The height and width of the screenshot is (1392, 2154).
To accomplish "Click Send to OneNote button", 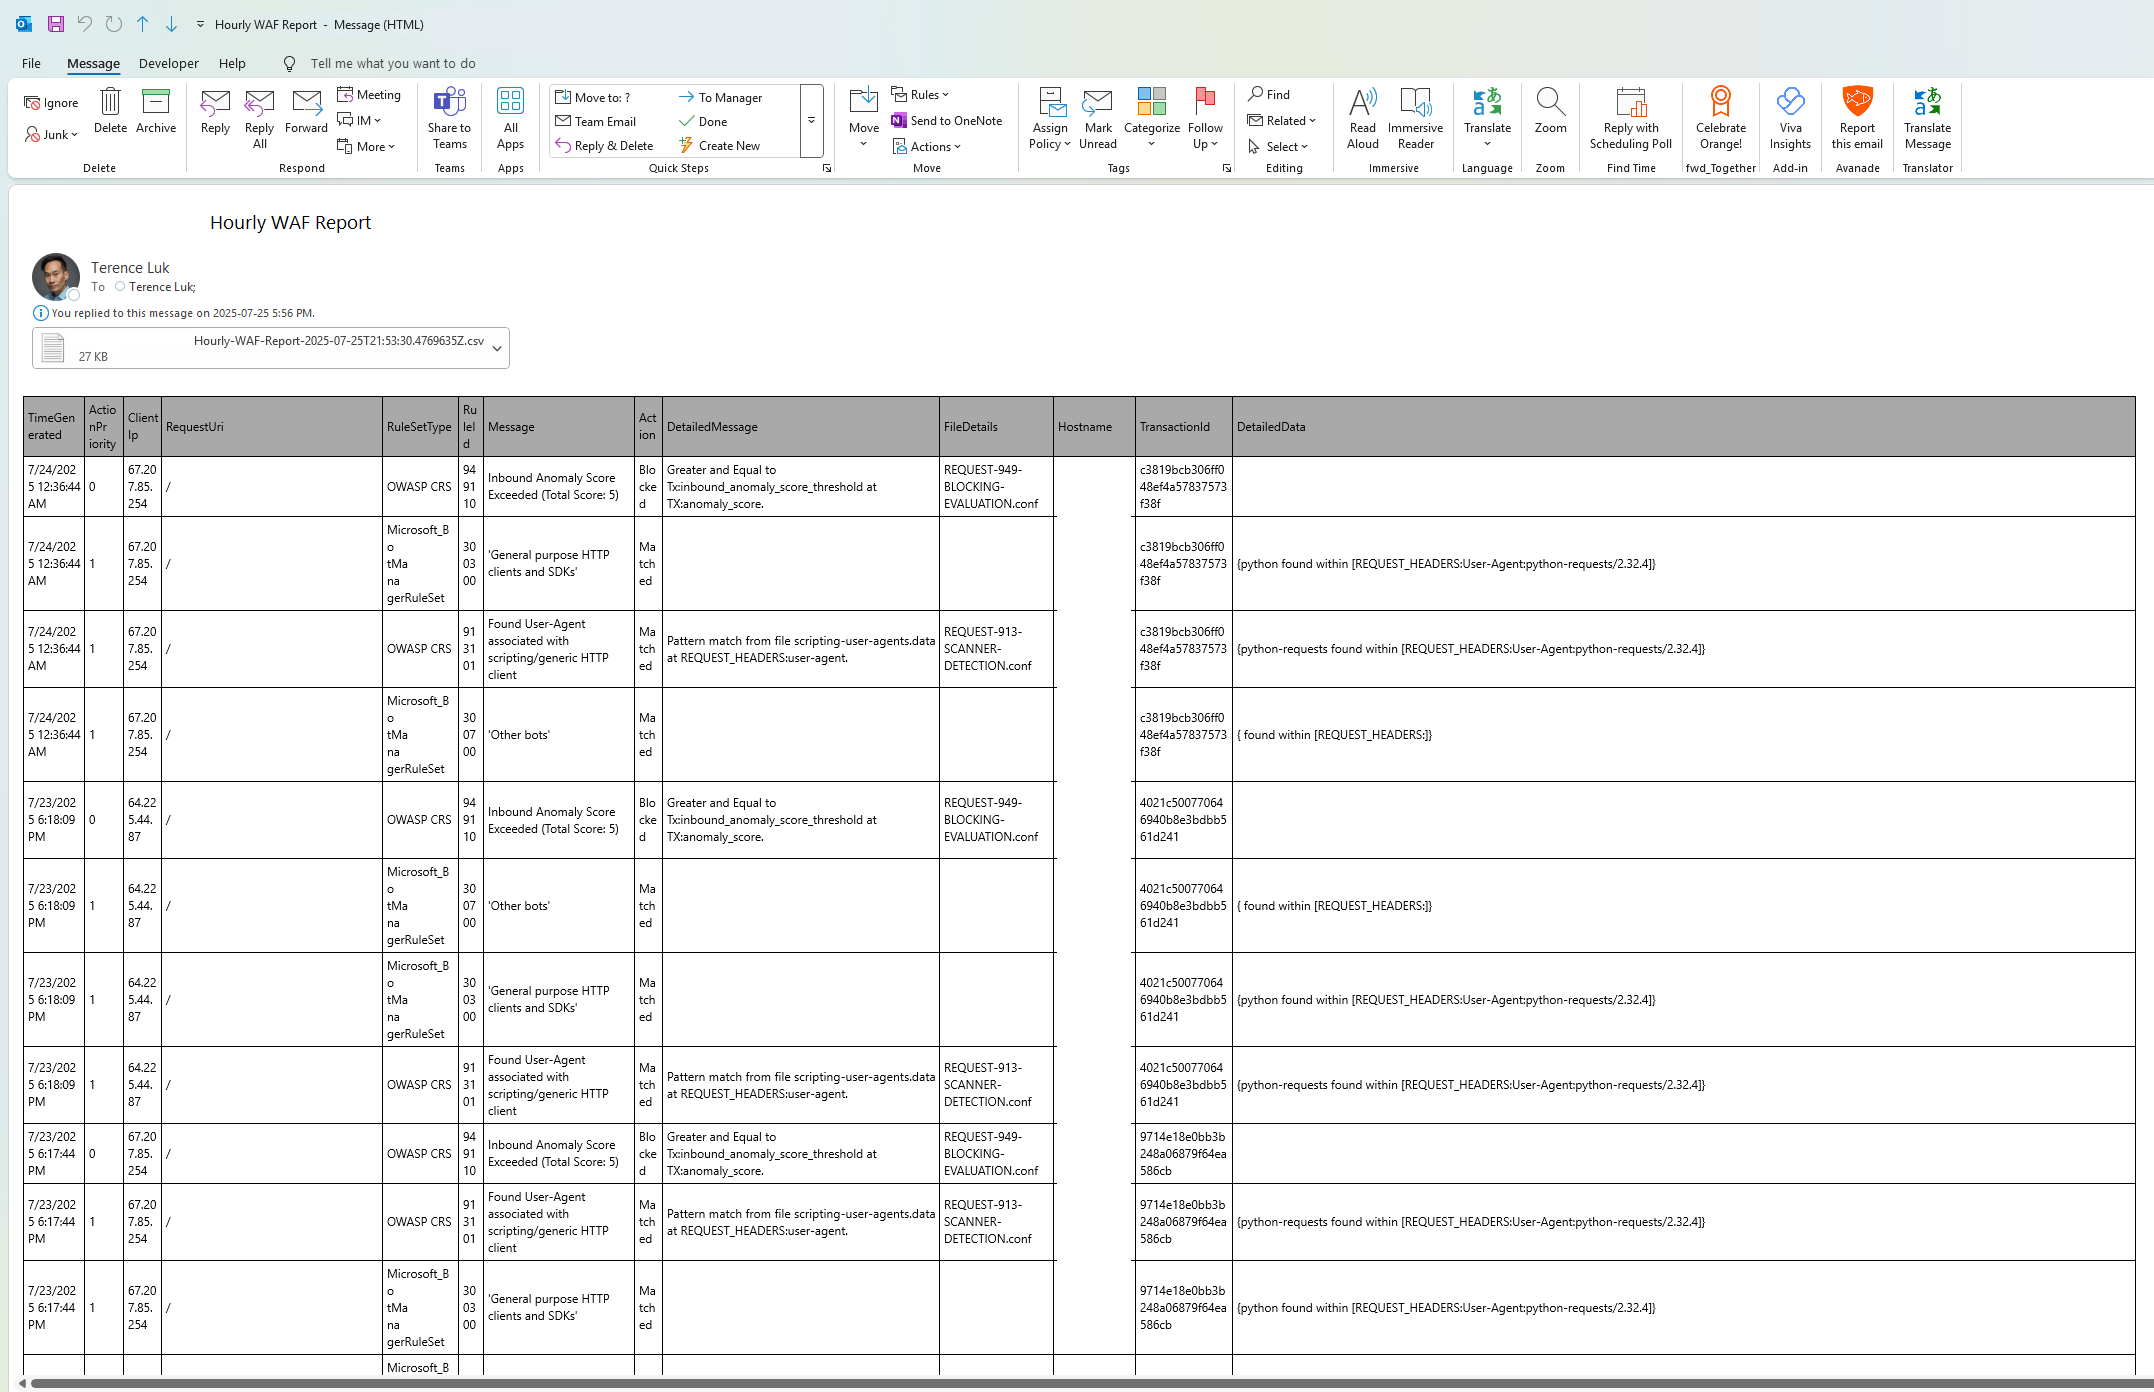I will click(x=946, y=121).
